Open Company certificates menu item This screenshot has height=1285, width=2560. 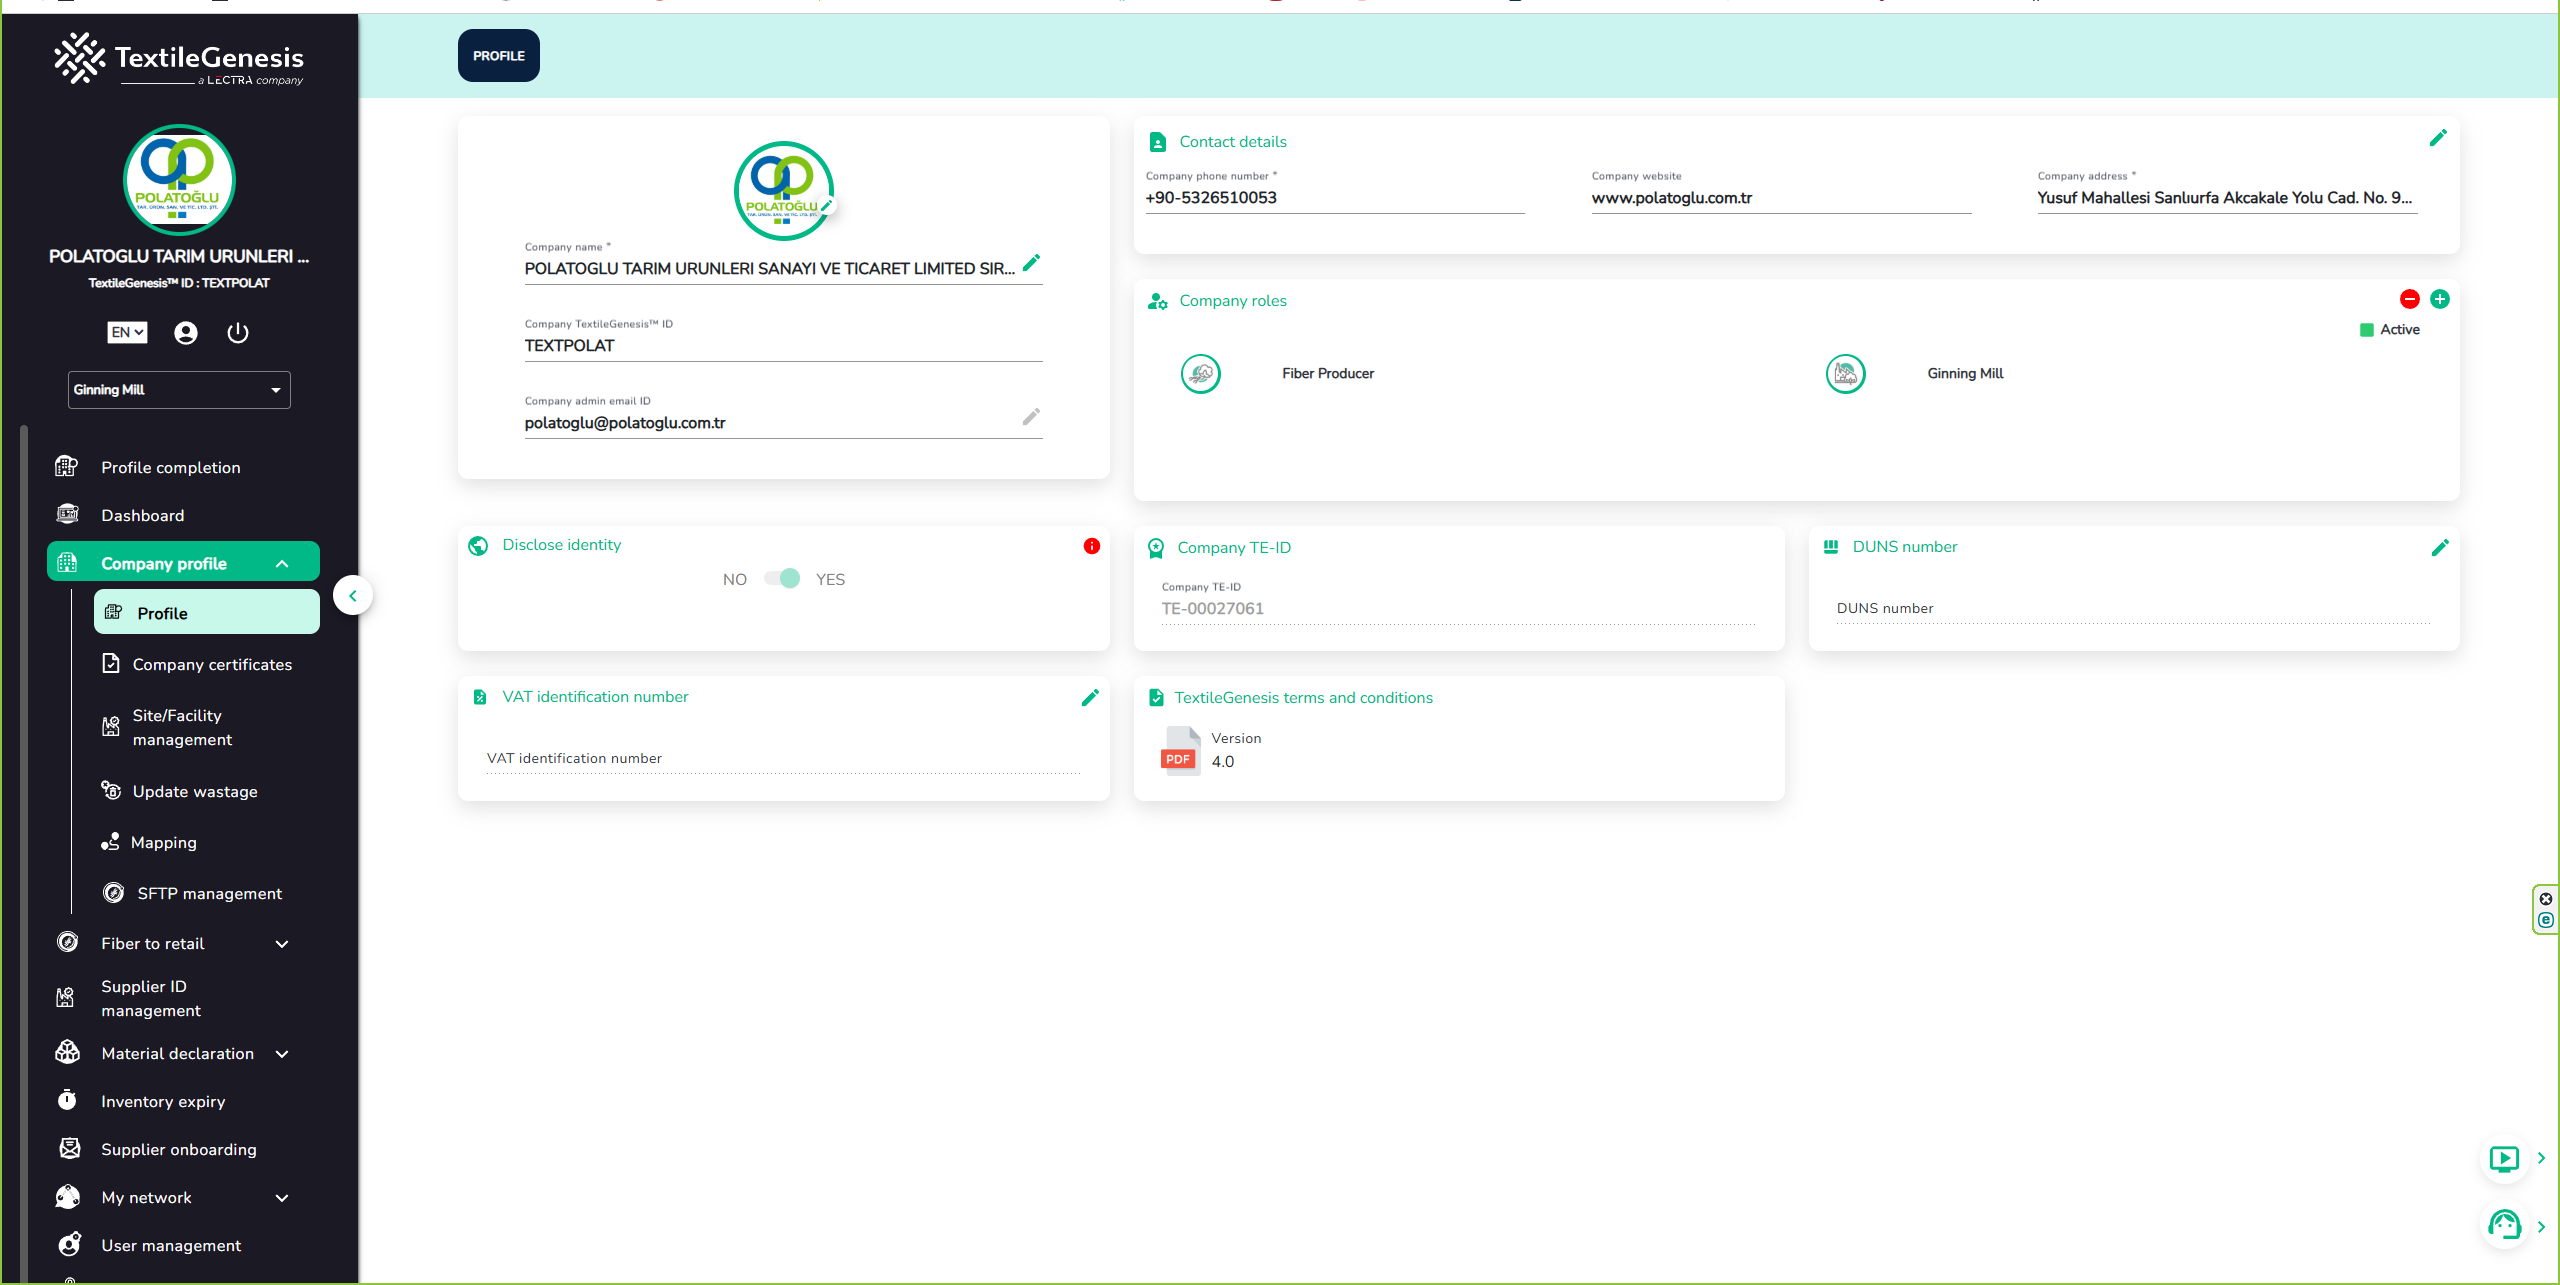tap(212, 665)
